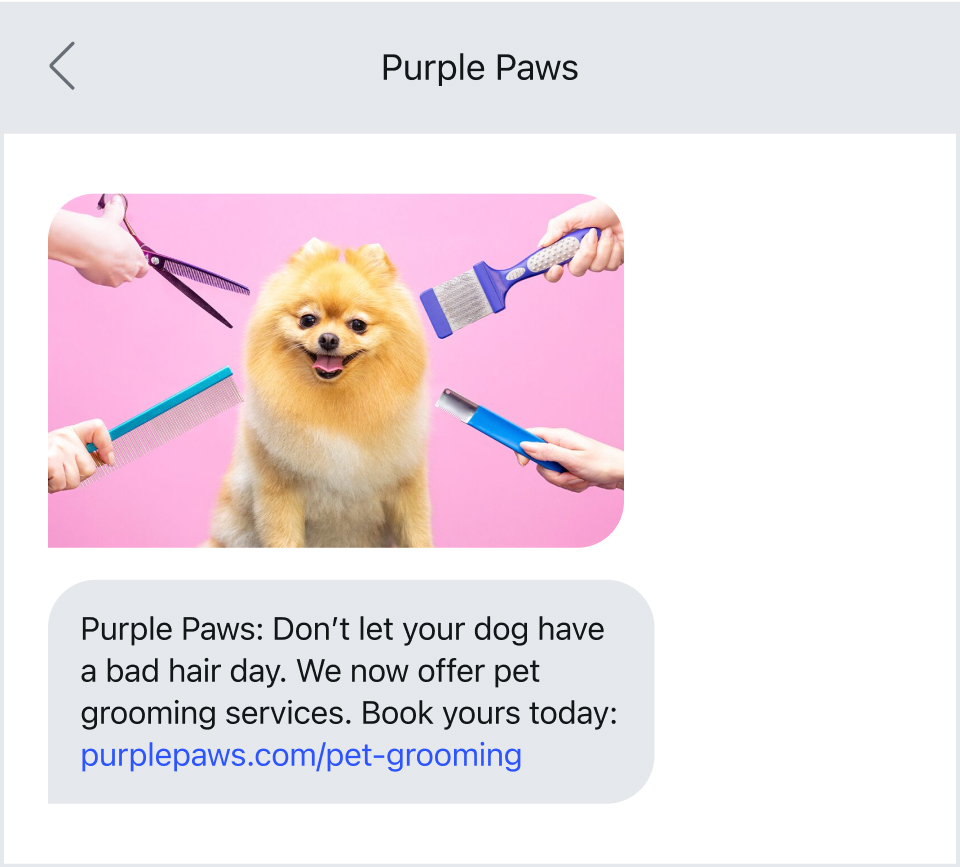This screenshot has width=960, height=867.
Task: Click the "Don't let your dog" text
Action: (400, 630)
